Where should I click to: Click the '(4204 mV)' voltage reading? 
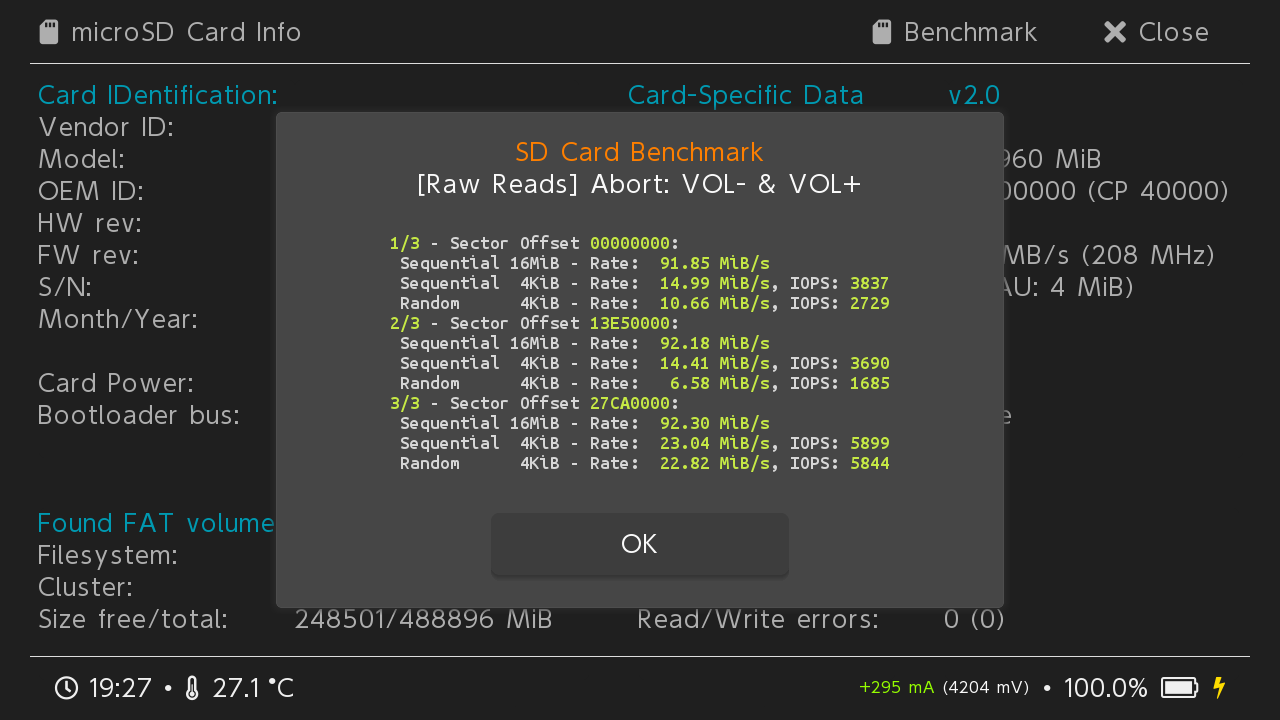point(986,687)
